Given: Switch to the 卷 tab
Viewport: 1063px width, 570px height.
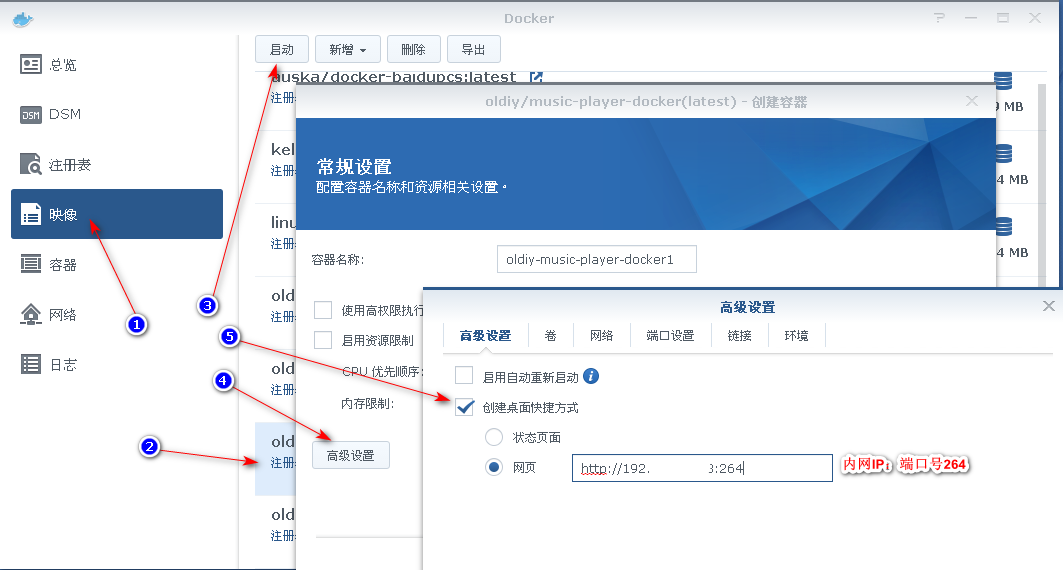Looking at the screenshot, I should pos(550,335).
